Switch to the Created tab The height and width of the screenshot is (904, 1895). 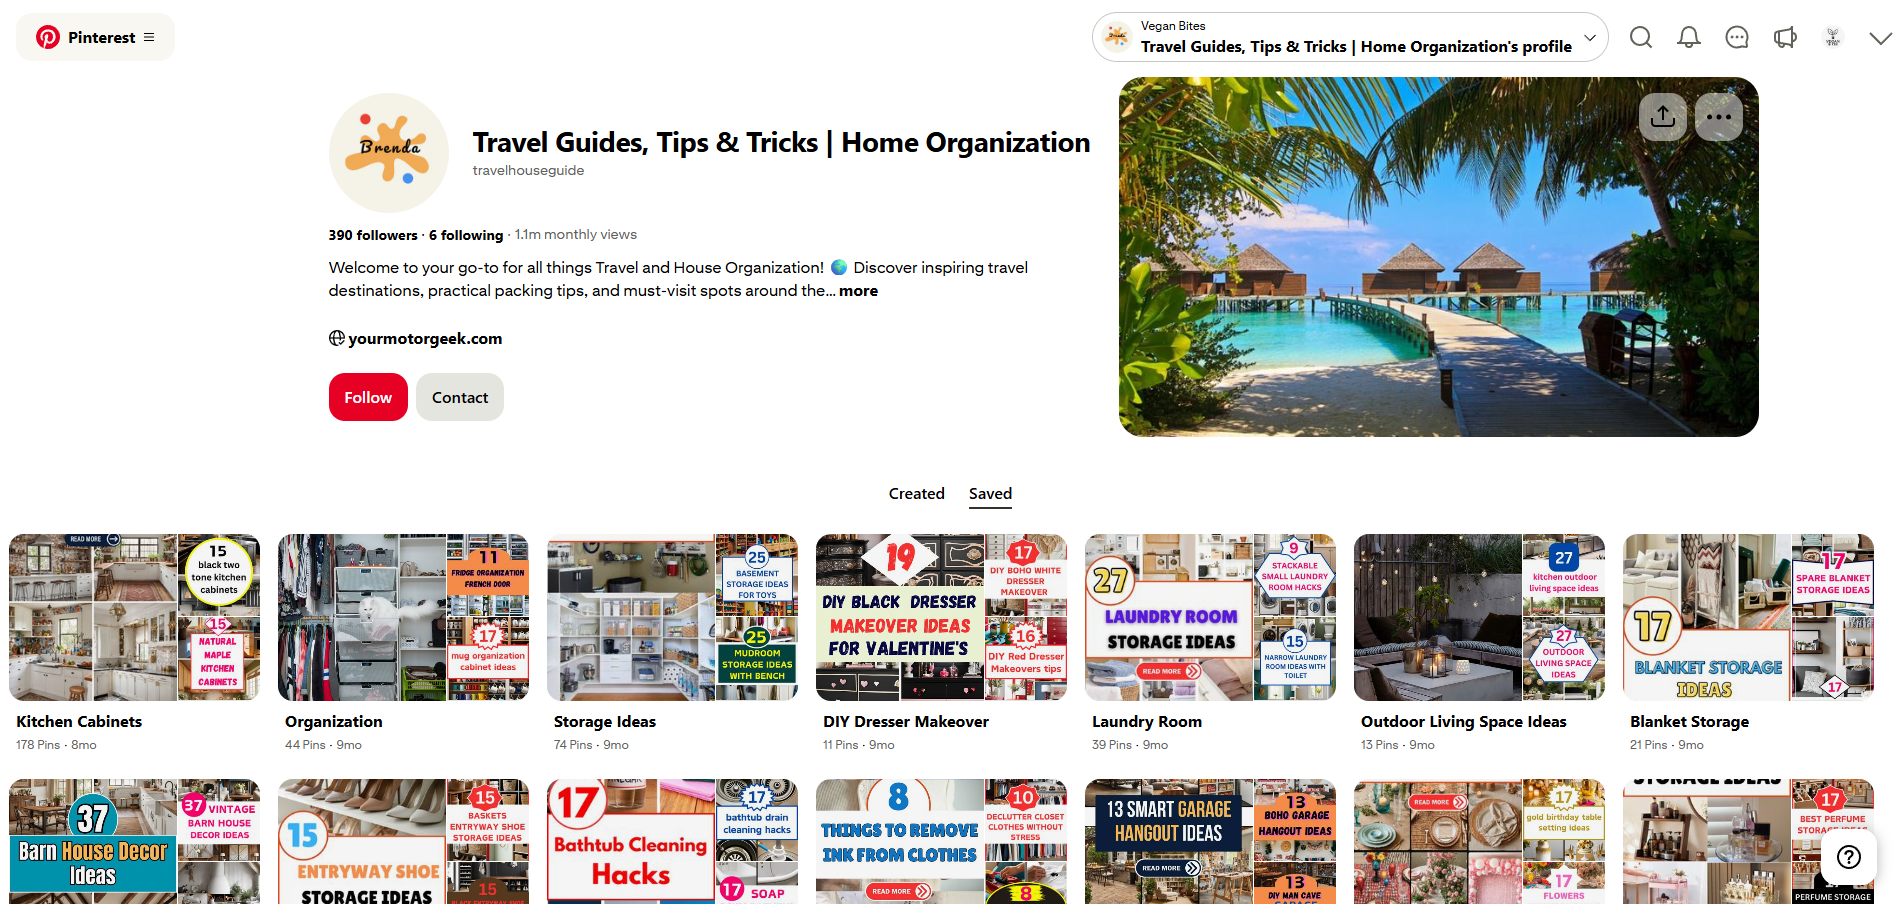[916, 494]
